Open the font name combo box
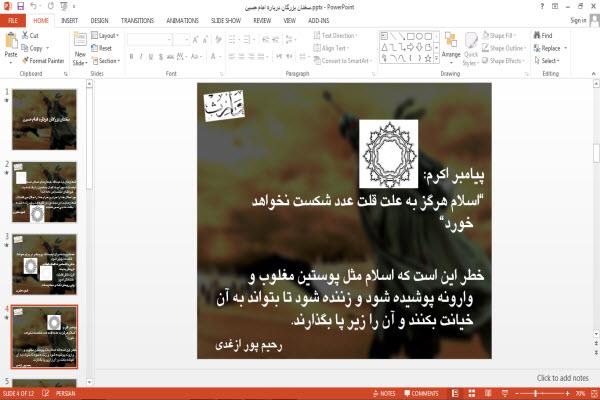 pyautogui.click(x=150, y=39)
